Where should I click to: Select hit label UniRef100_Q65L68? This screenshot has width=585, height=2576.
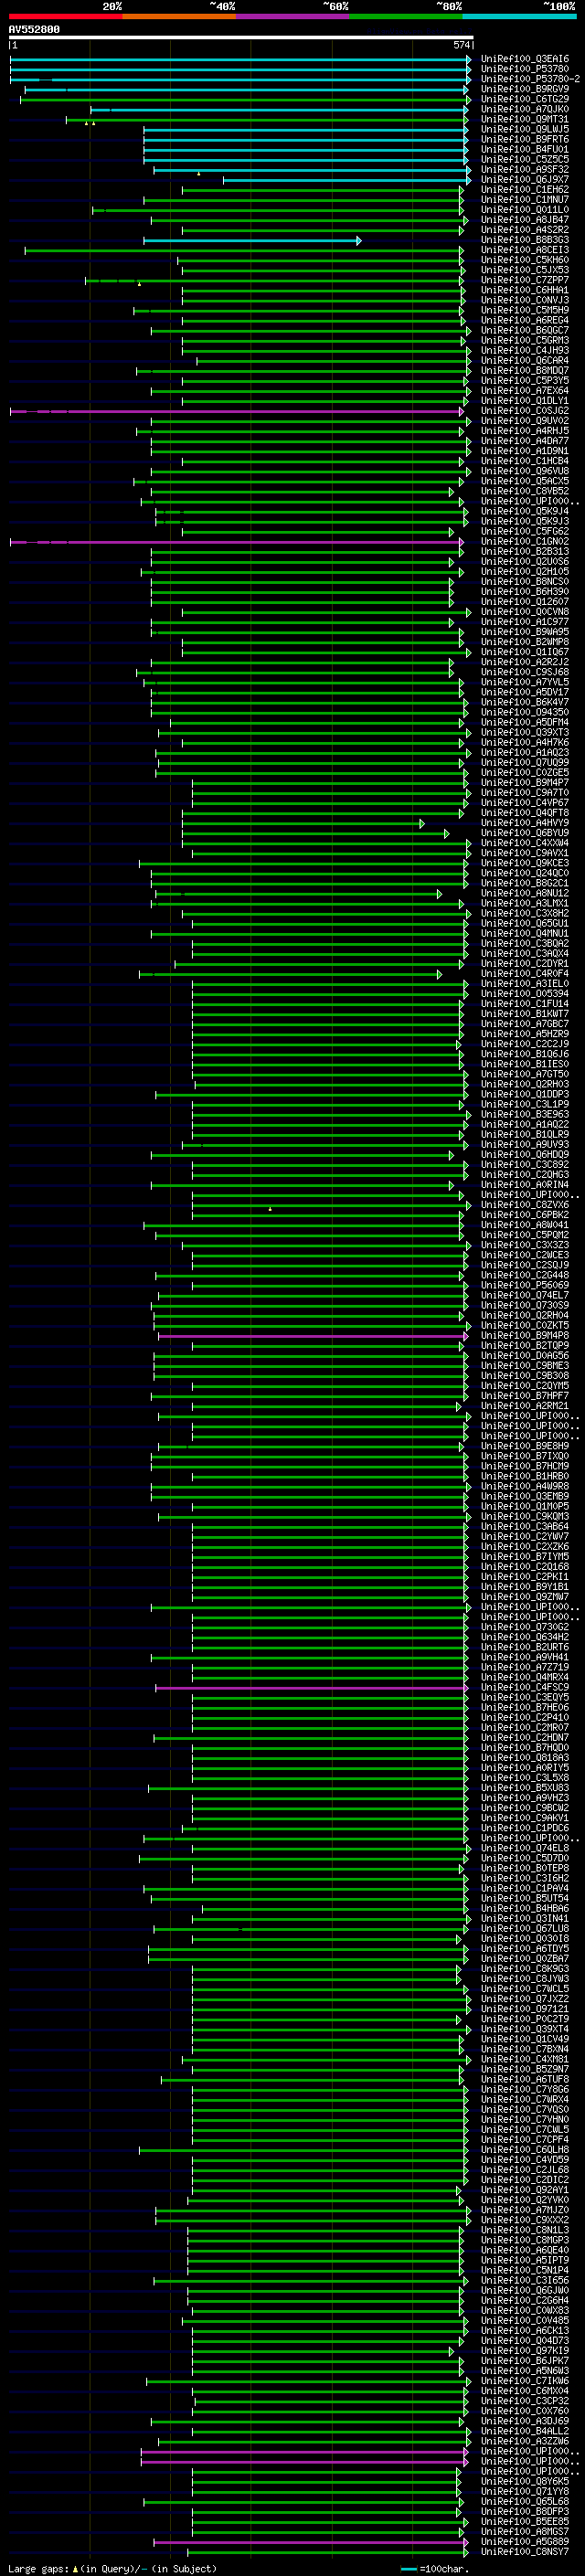(524, 2501)
